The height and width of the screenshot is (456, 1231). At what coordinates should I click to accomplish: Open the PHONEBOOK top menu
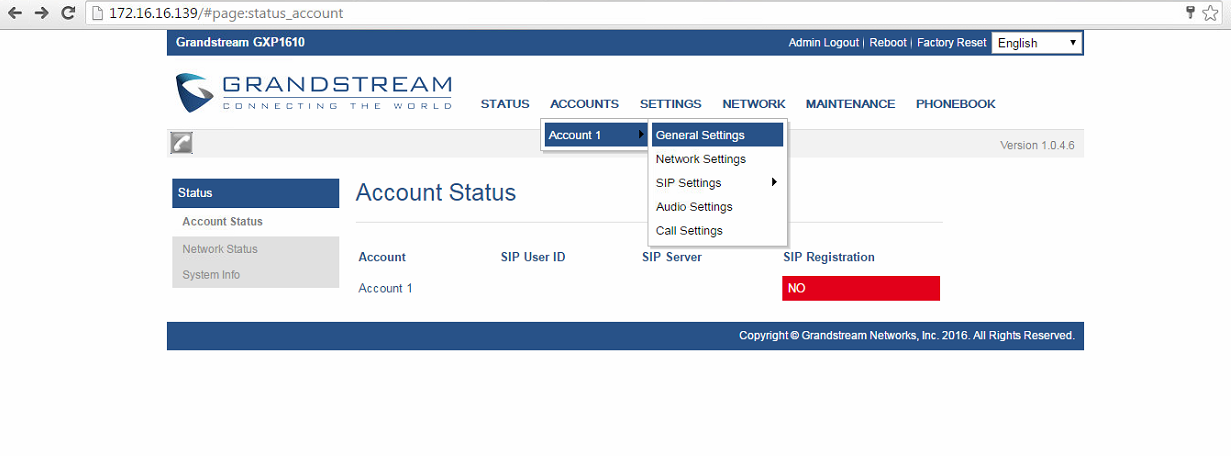click(x=956, y=104)
